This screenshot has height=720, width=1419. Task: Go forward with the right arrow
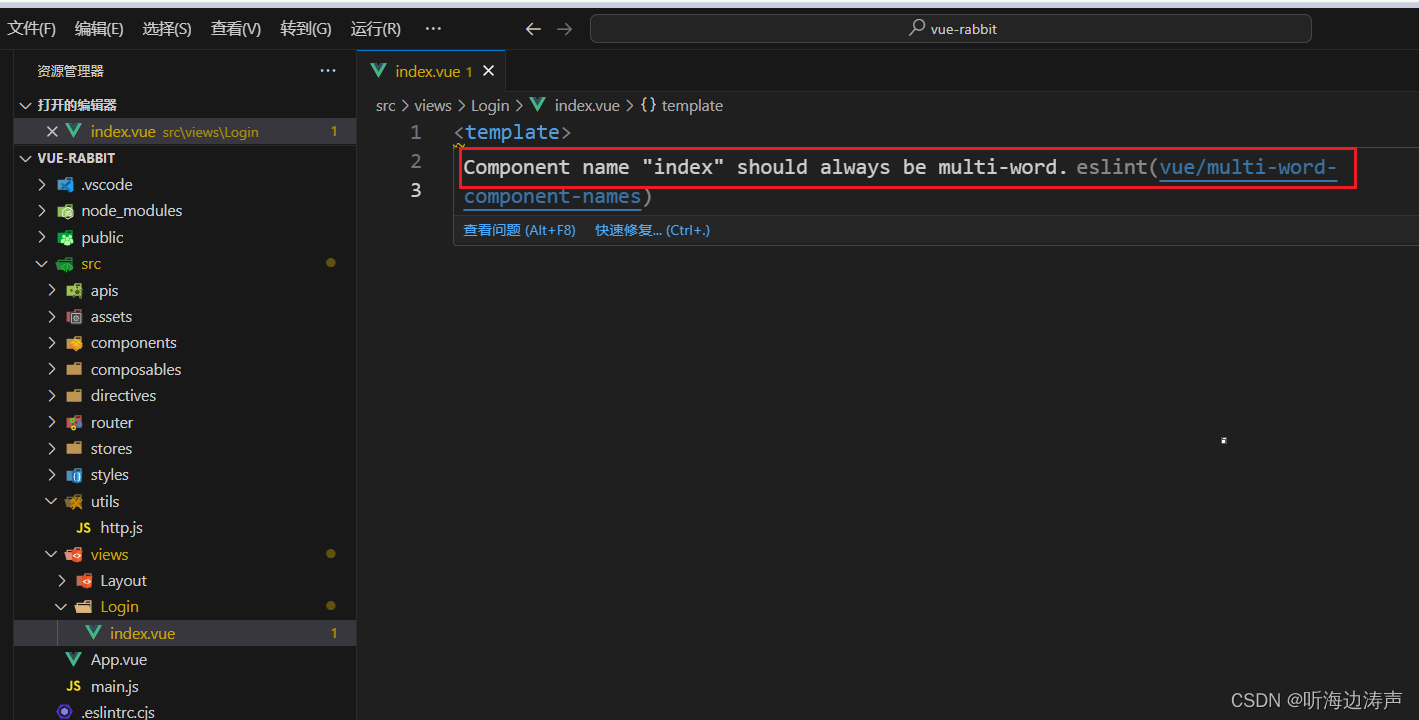565,29
